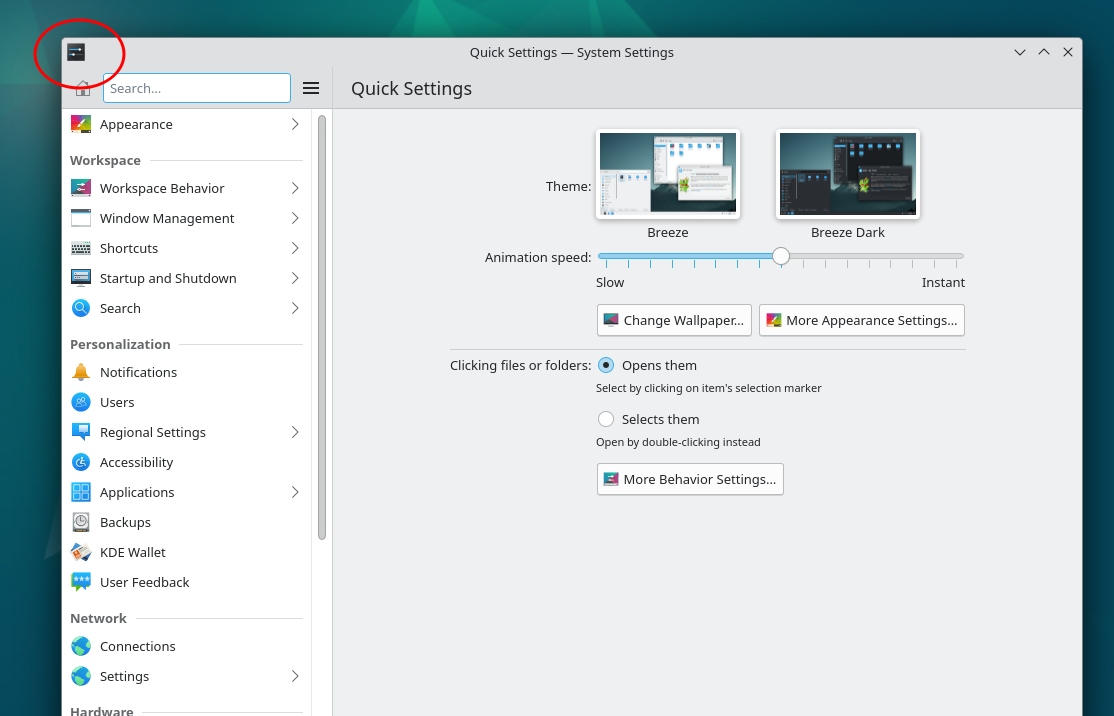Screen dimensions: 1114x716
Task: Click the network Settings globe icon
Action: point(81,676)
